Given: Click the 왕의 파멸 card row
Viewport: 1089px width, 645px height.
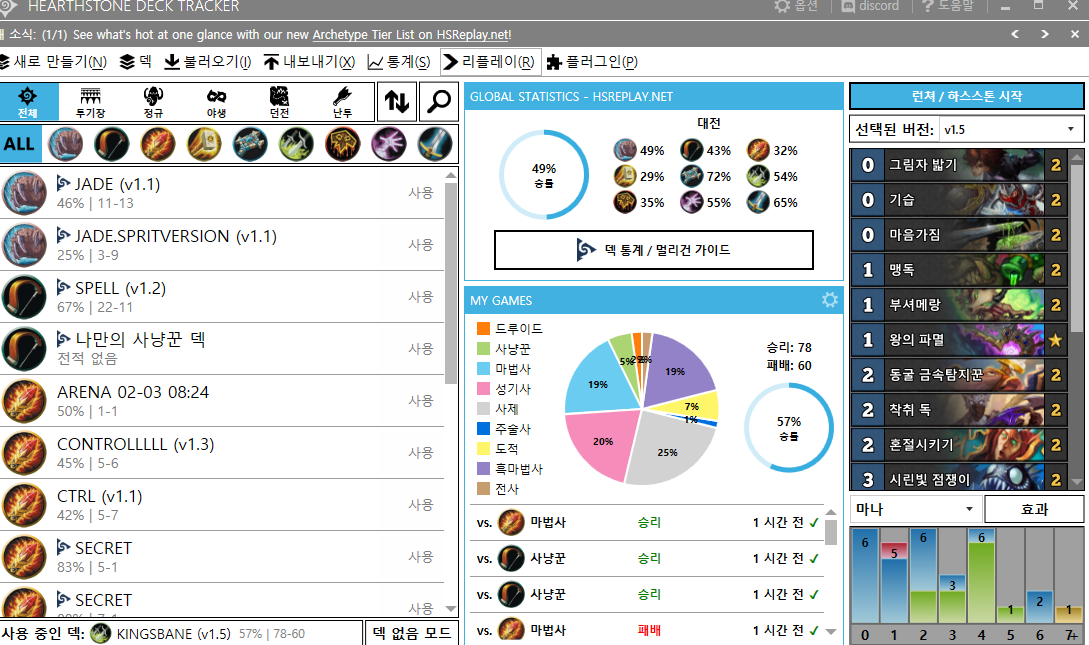Looking at the screenshot, I should (960, 340).
